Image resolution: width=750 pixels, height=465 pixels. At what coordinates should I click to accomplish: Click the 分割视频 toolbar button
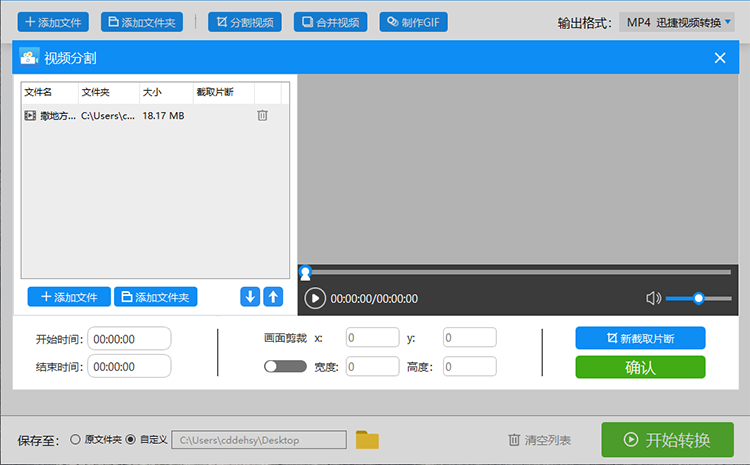[x=245, y=22]
